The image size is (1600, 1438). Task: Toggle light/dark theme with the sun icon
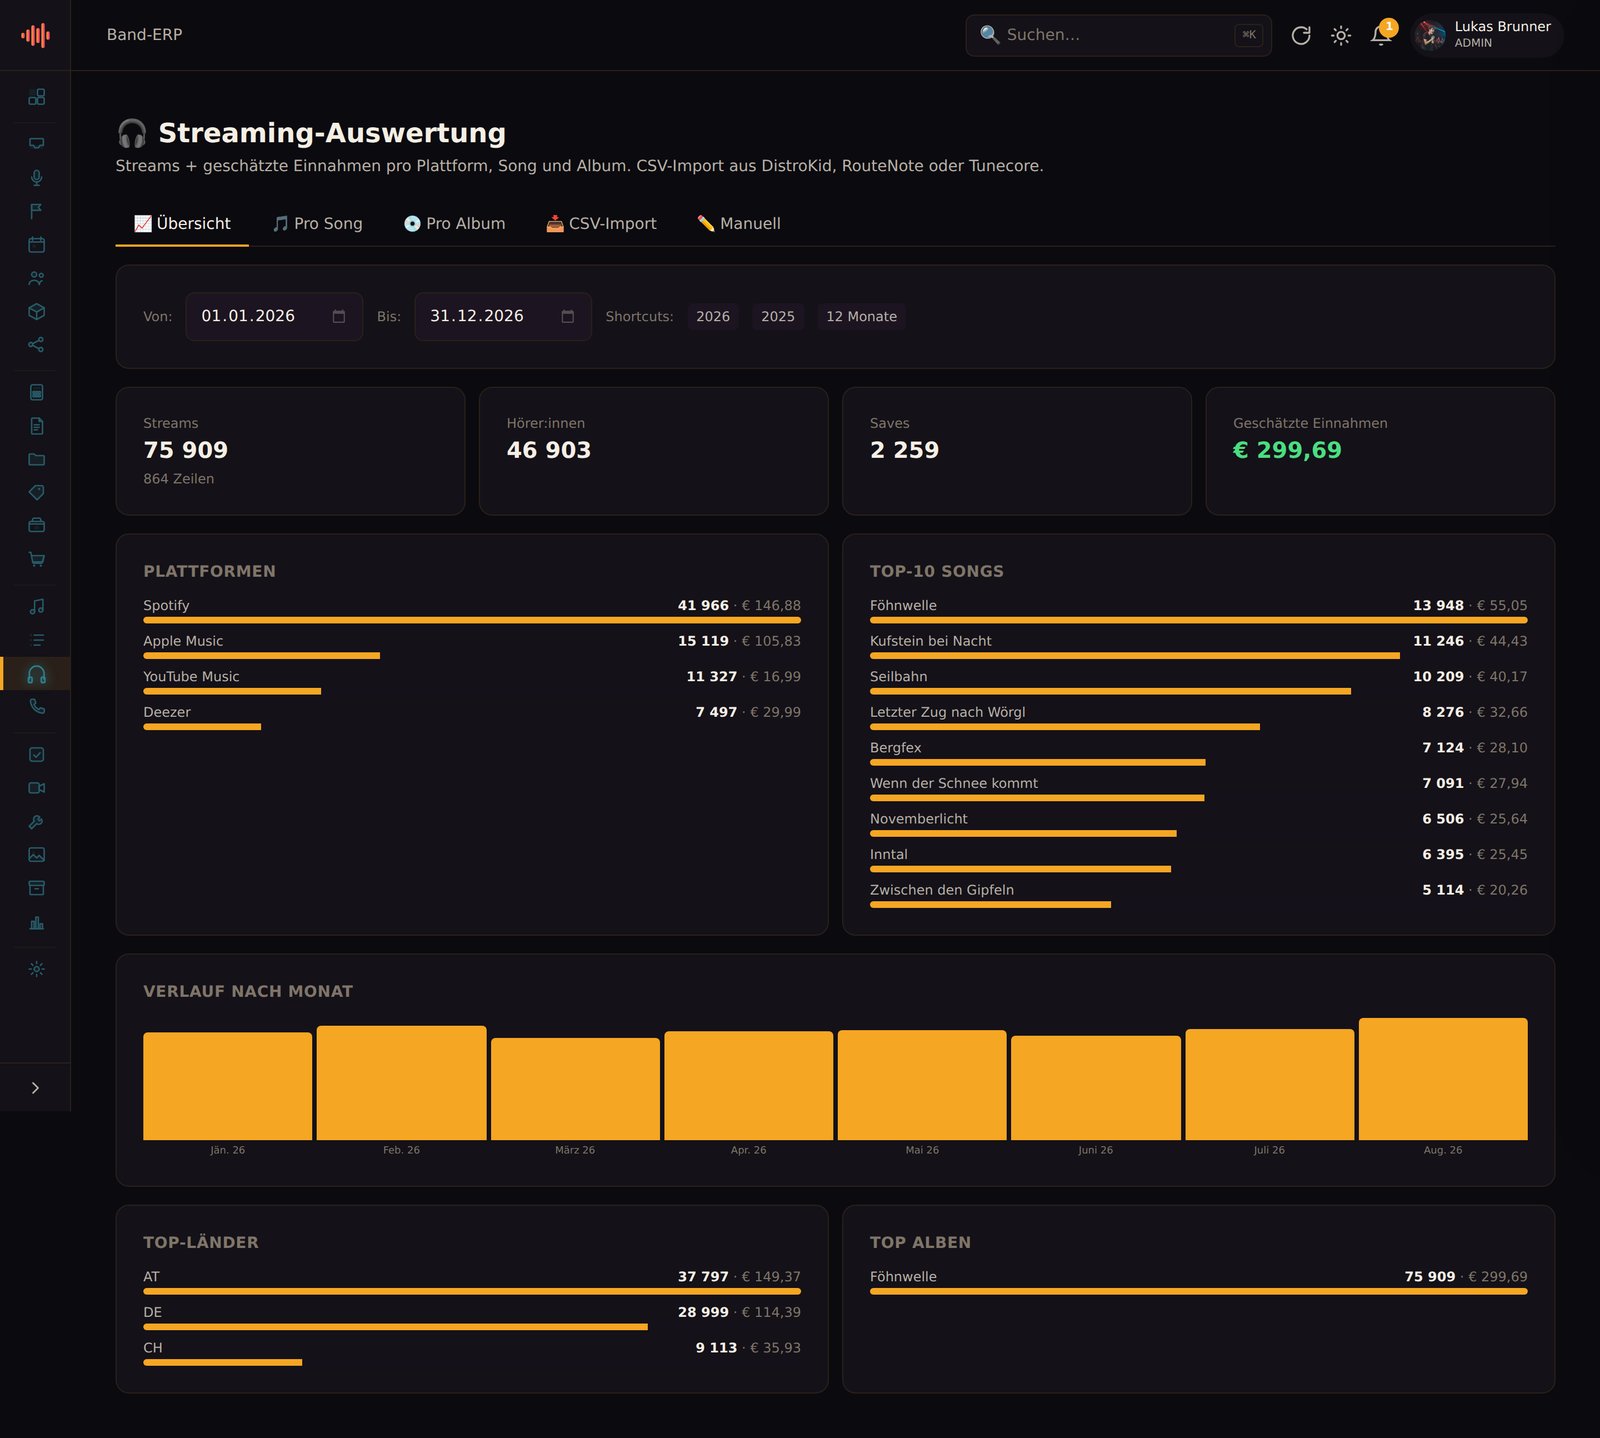[x=1341, y=35]
